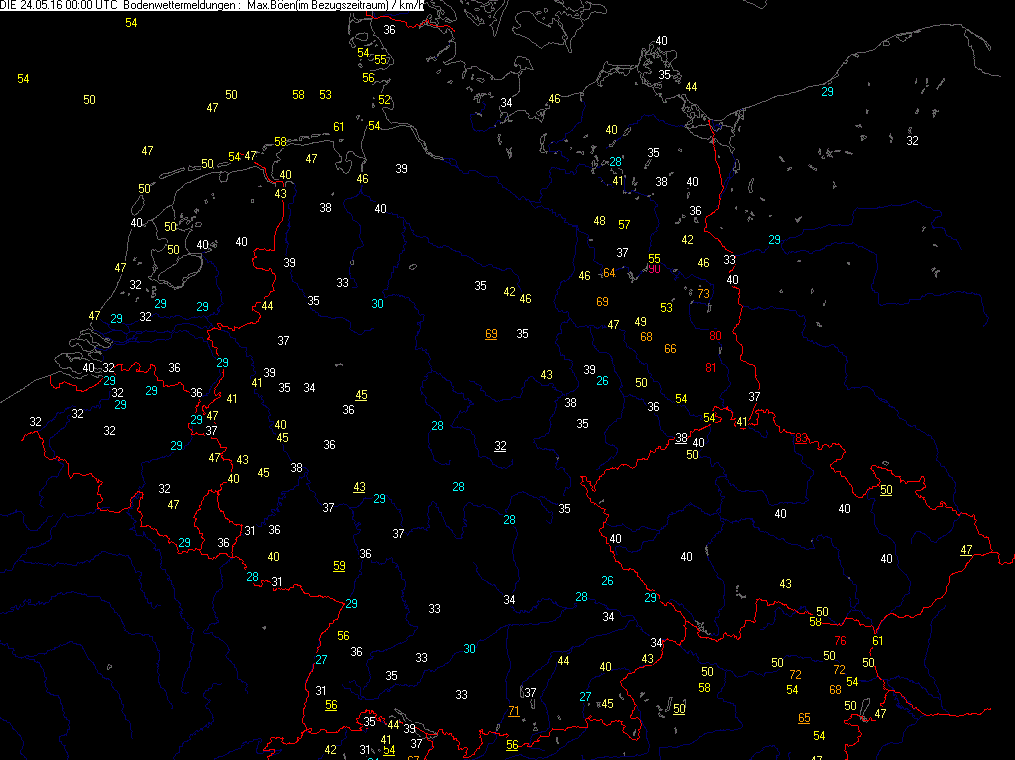Click the orange 66 gust value
This screenshot has width=1015, height=760.
click(x=670, y=349)
